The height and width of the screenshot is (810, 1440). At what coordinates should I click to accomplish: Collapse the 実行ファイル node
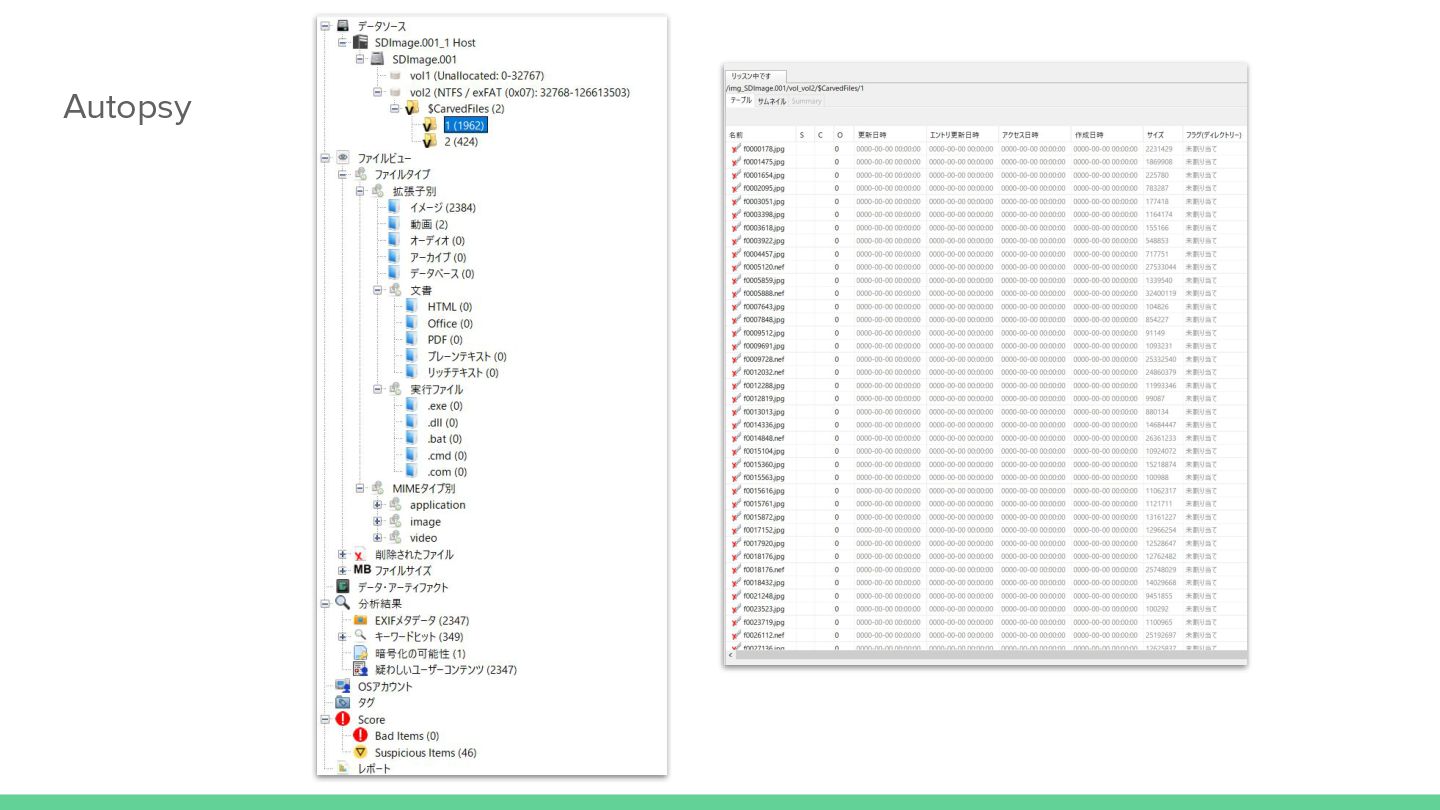coord(377,389)
